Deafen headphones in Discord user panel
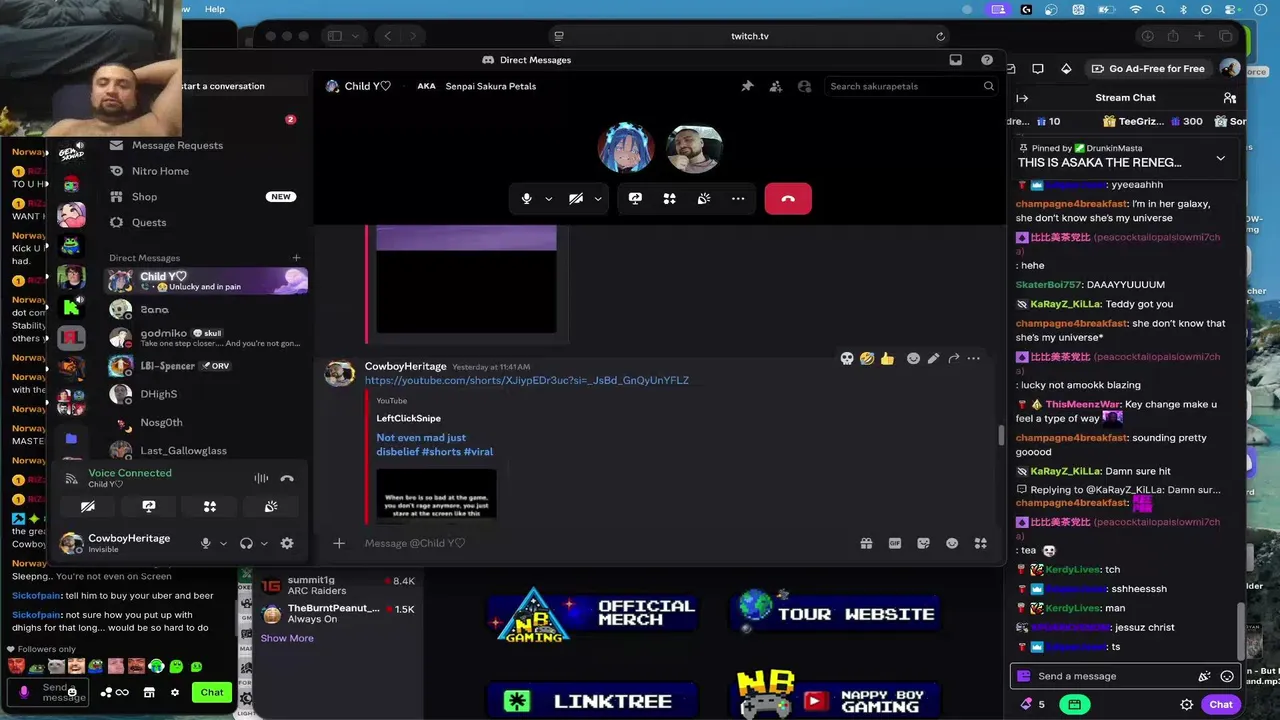 pos(246,543)
